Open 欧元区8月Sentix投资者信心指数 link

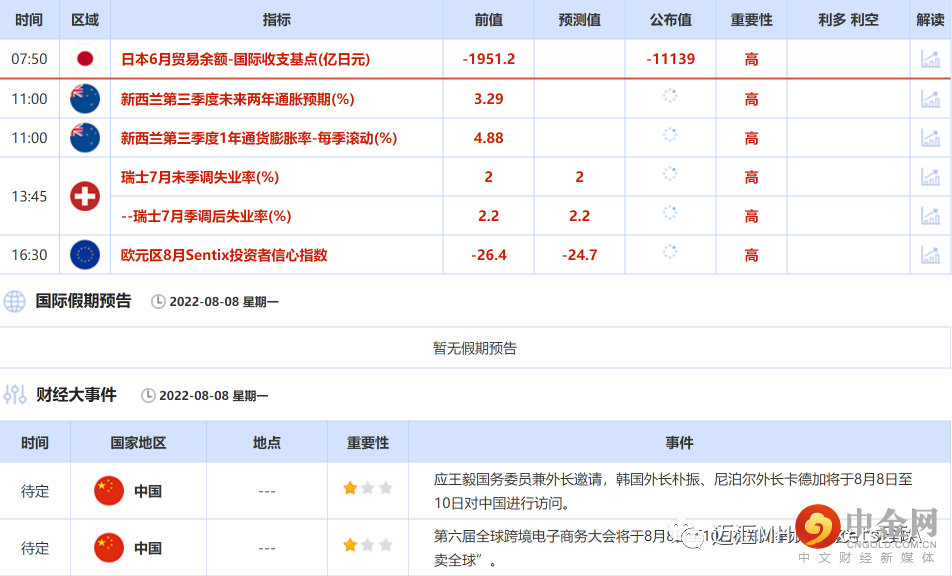pyautogui.click(x=224, y=256)
